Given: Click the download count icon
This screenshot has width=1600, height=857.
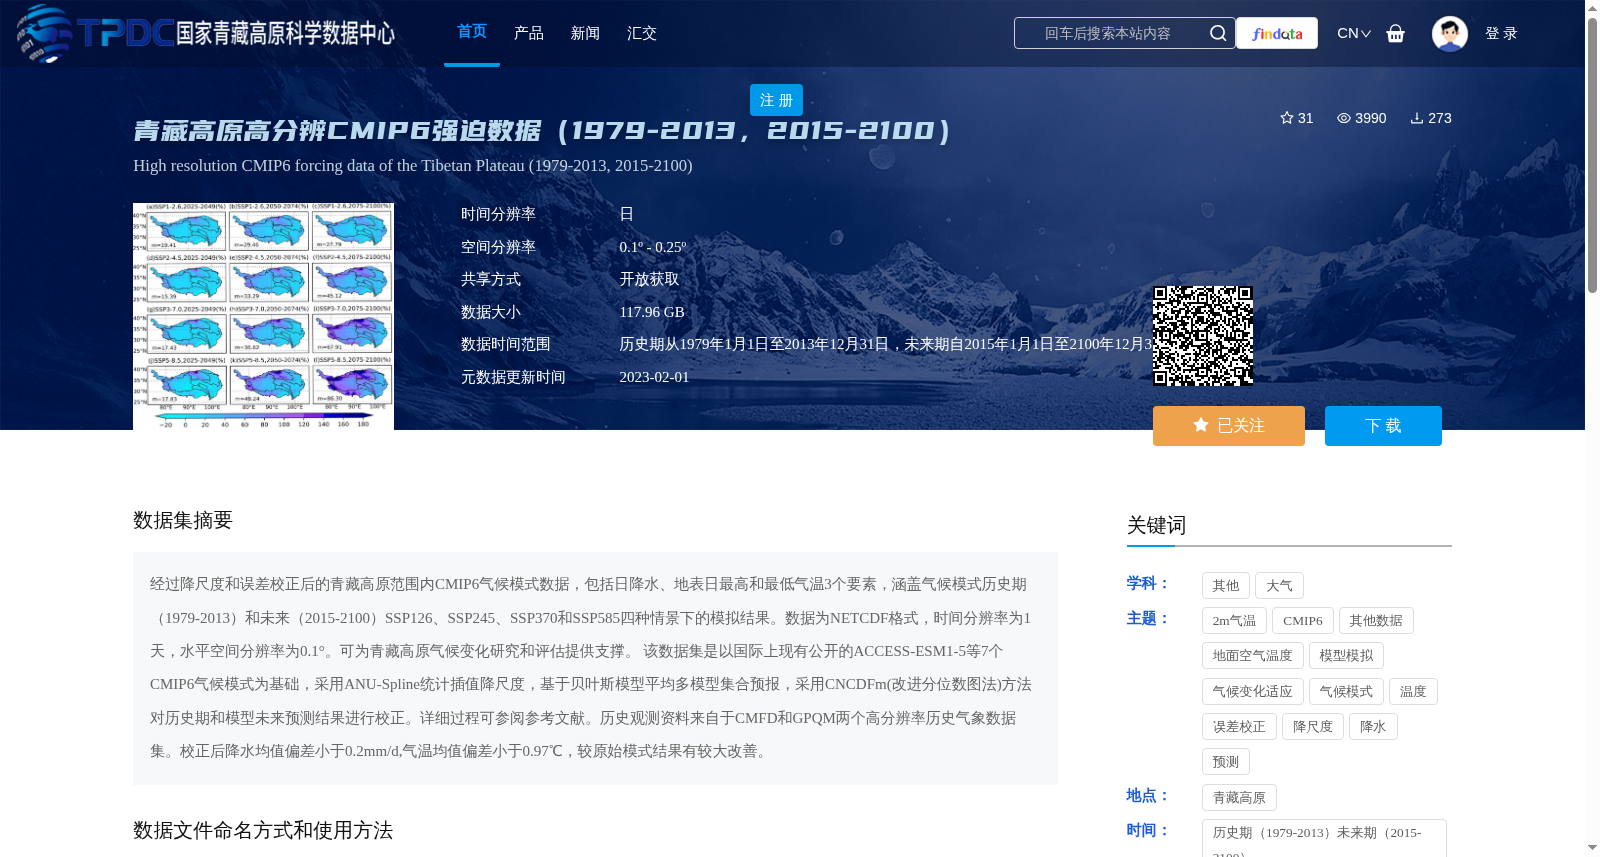Looking at the screenshot, I should [1417, 118].
